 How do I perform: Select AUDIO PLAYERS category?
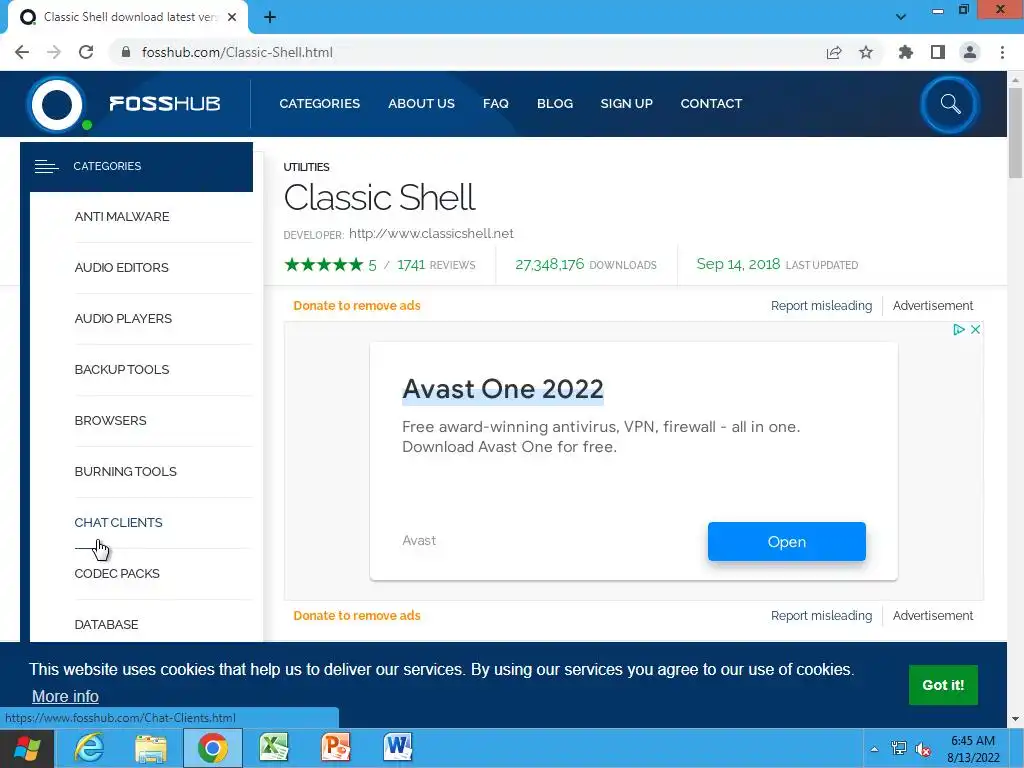coord(123,319)
